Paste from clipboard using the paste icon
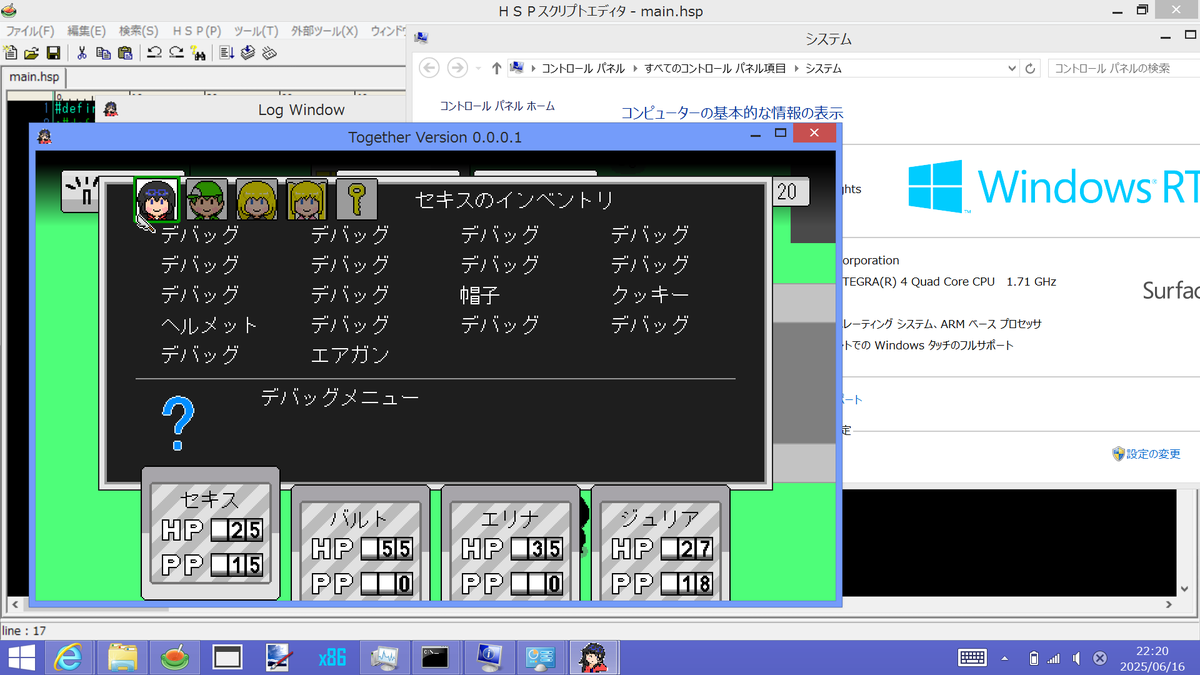 pyautogui.click(x=124, y=53)
